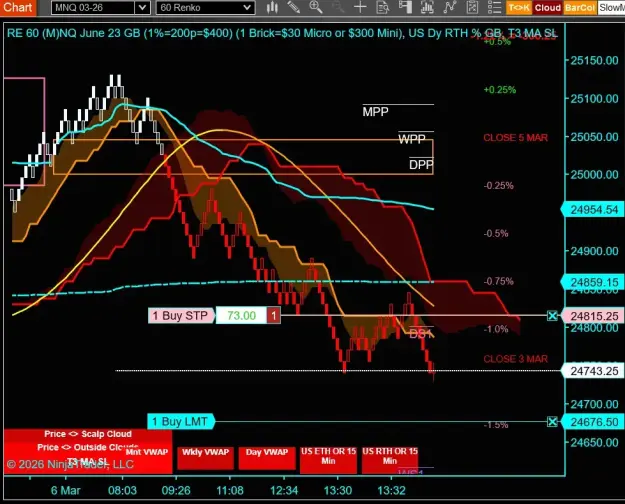Click the WPP pivot label
Viewport: 625px width, 504px height.
point(412,139)
